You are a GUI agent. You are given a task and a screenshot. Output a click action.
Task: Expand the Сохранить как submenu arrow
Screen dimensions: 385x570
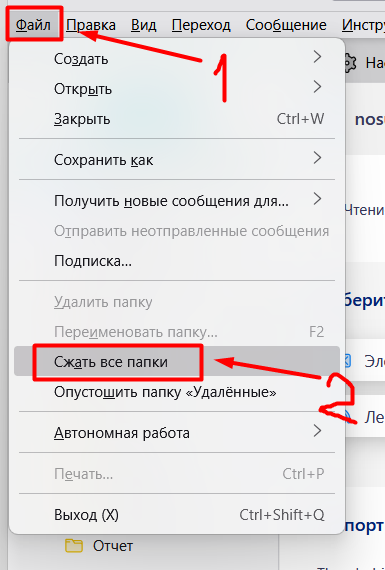coord(317,158)
